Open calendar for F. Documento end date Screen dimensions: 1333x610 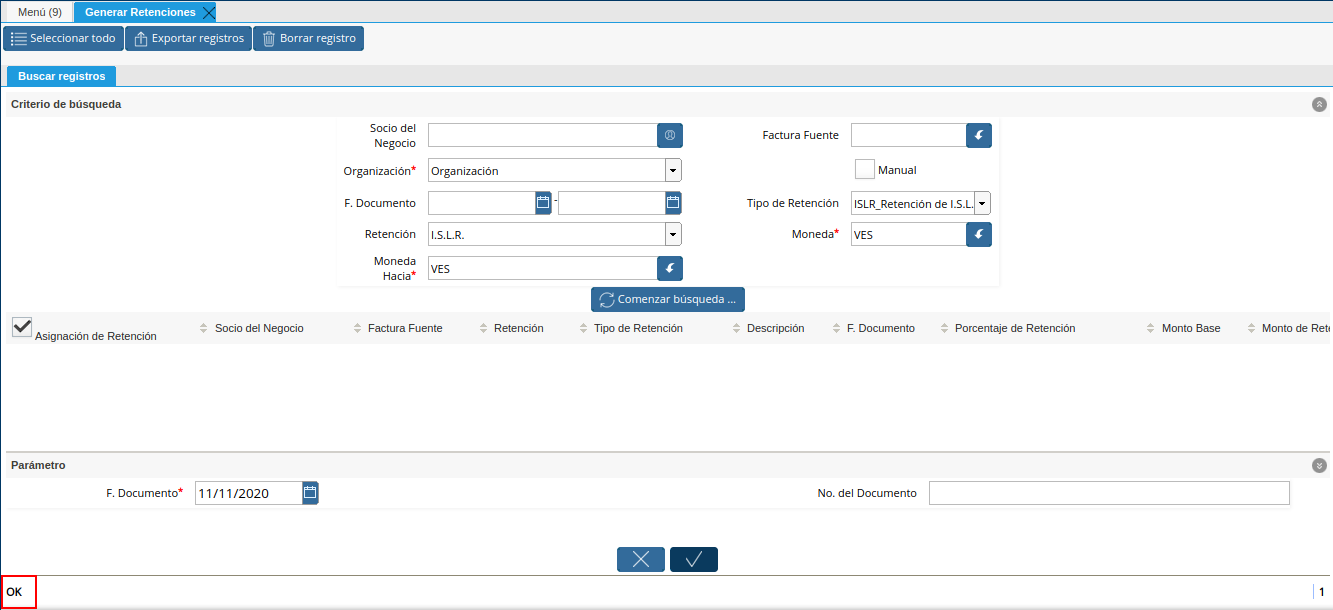(x=673, y=203)
